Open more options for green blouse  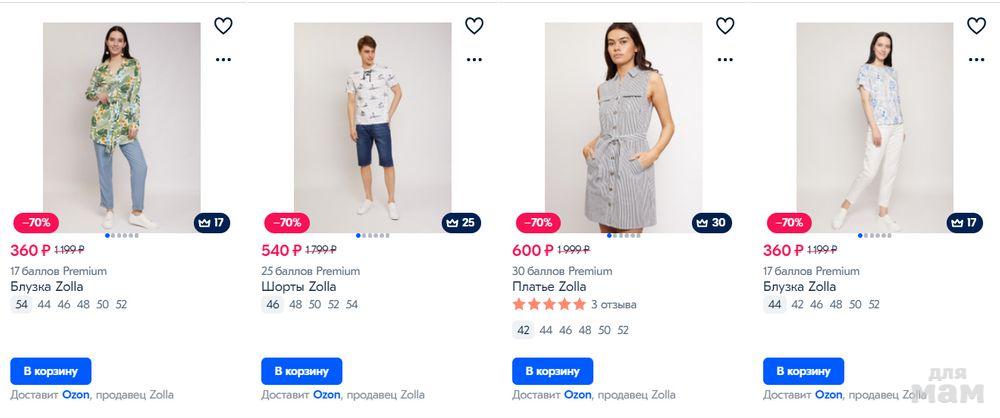click(223, 59)
